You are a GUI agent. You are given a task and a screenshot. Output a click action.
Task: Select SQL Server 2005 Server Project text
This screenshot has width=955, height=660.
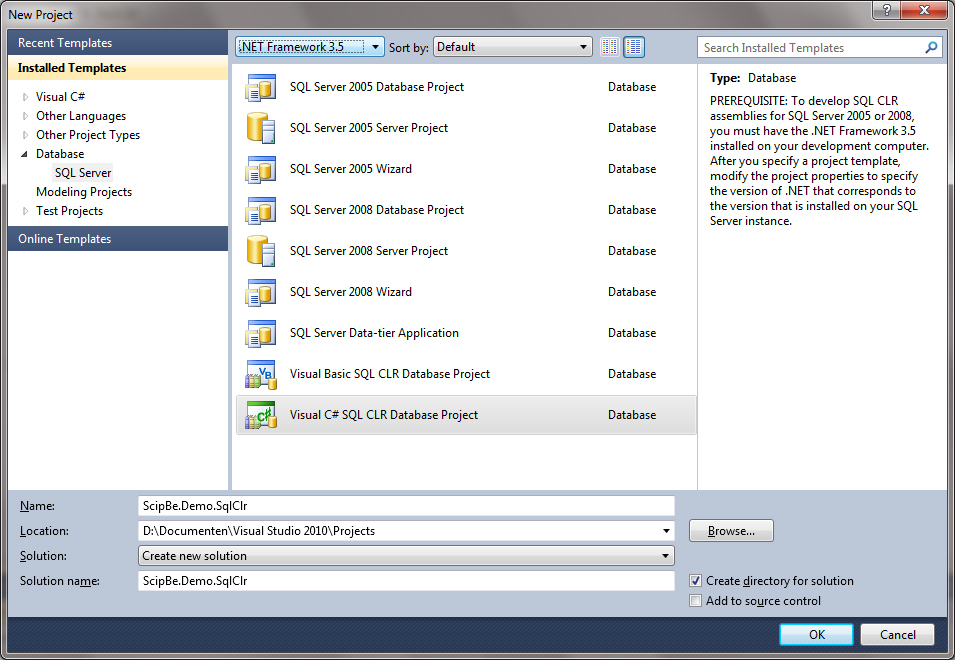(x=368, y=128)
